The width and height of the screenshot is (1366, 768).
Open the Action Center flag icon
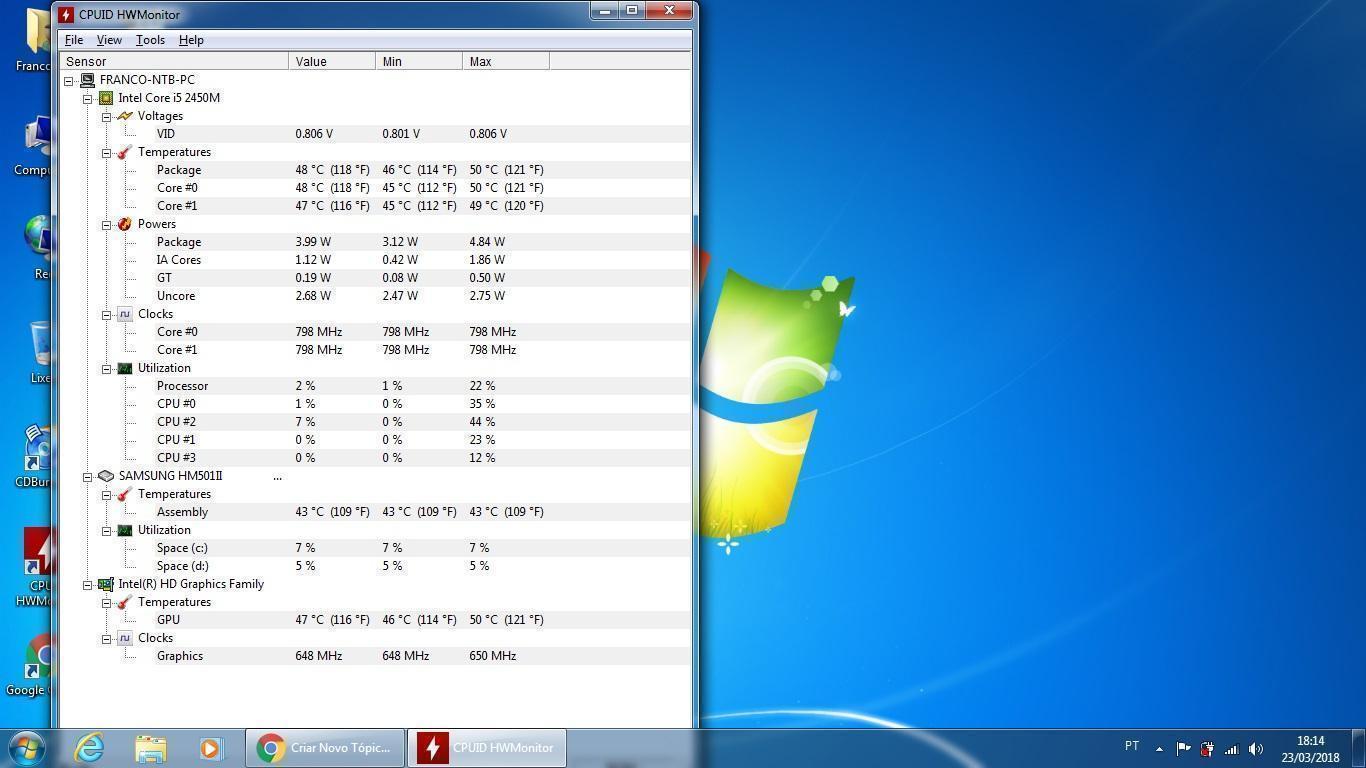pyautogui.click(x=1183, y=748)
